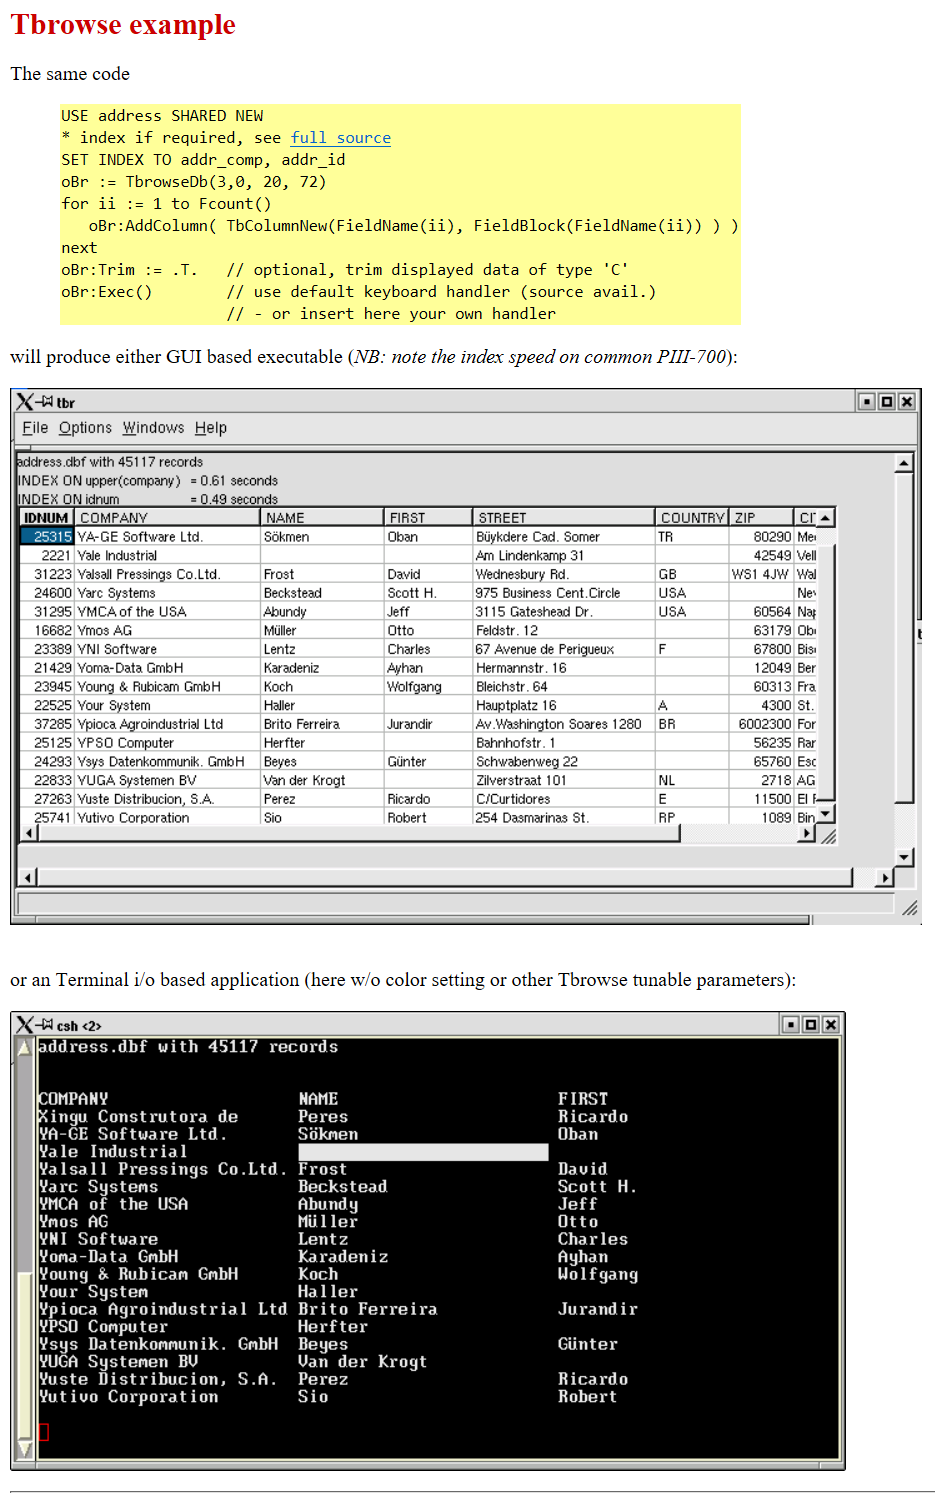Click the red terminal cursor in csh window
The height and width of the screenshot is (1493, 935).
(43, 1432)
